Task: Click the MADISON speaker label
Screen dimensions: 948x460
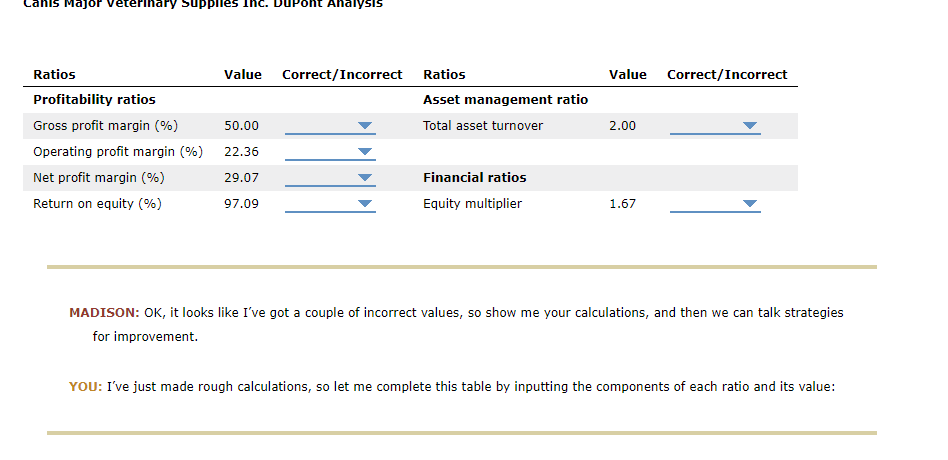Action: (x=104, y=313)
